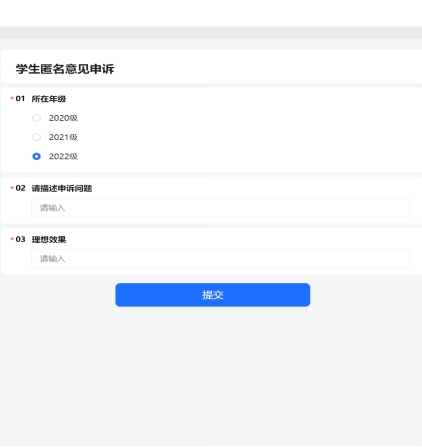
Task: Click the 2021级 option label text
Action: click(63, 137)
